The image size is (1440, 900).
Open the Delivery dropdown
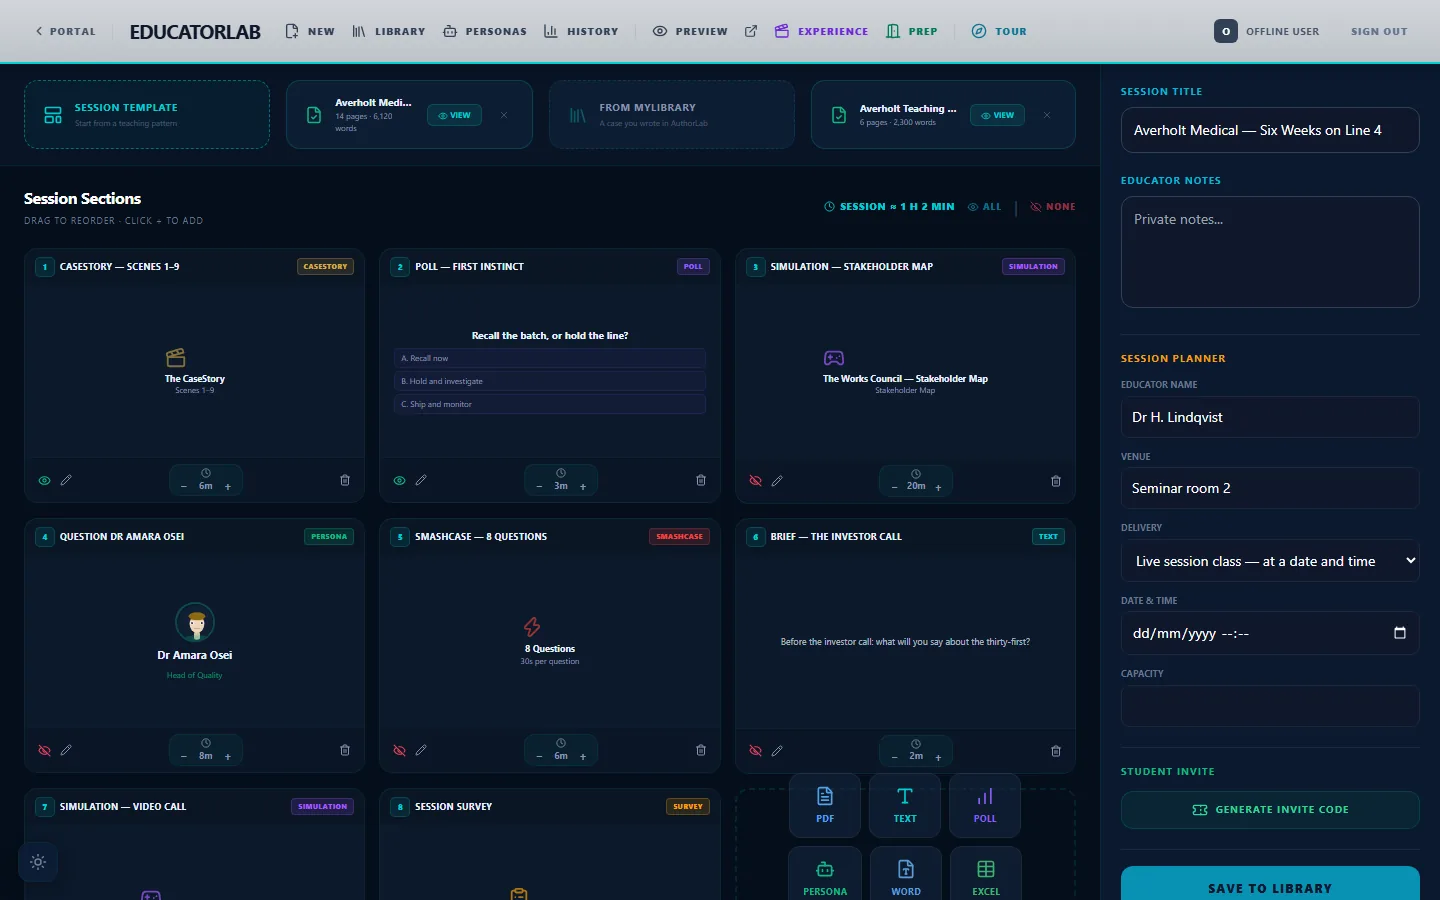click(1270, 561)
